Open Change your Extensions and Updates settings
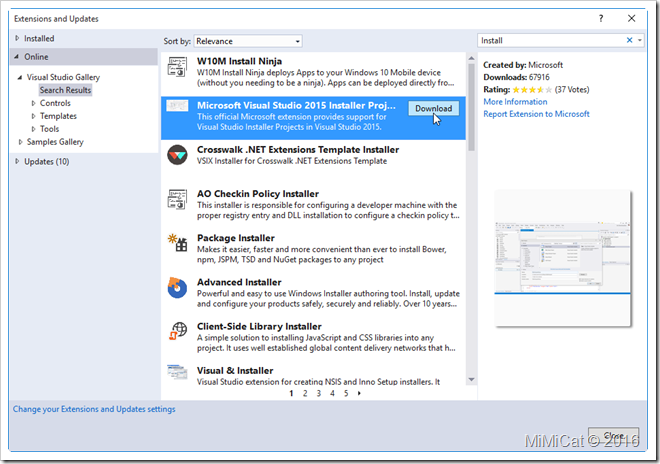 (94, 409)
